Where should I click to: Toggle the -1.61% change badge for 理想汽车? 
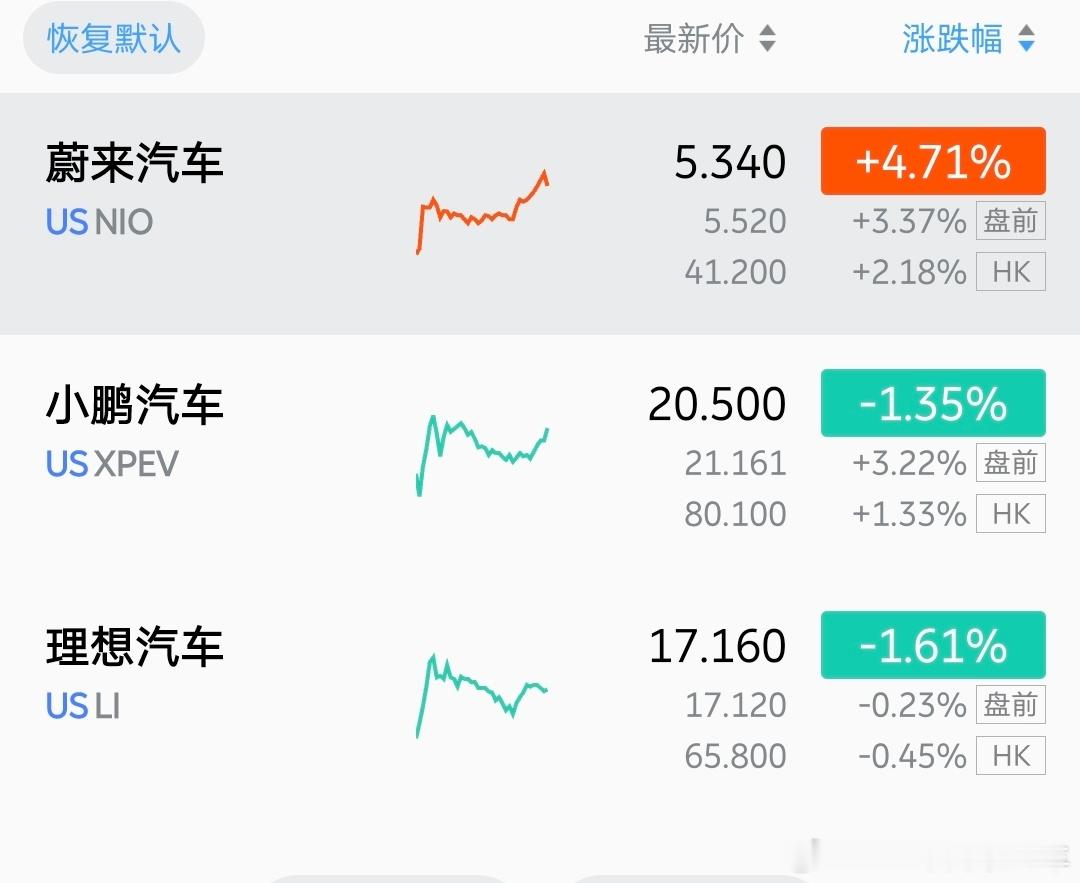932,646
